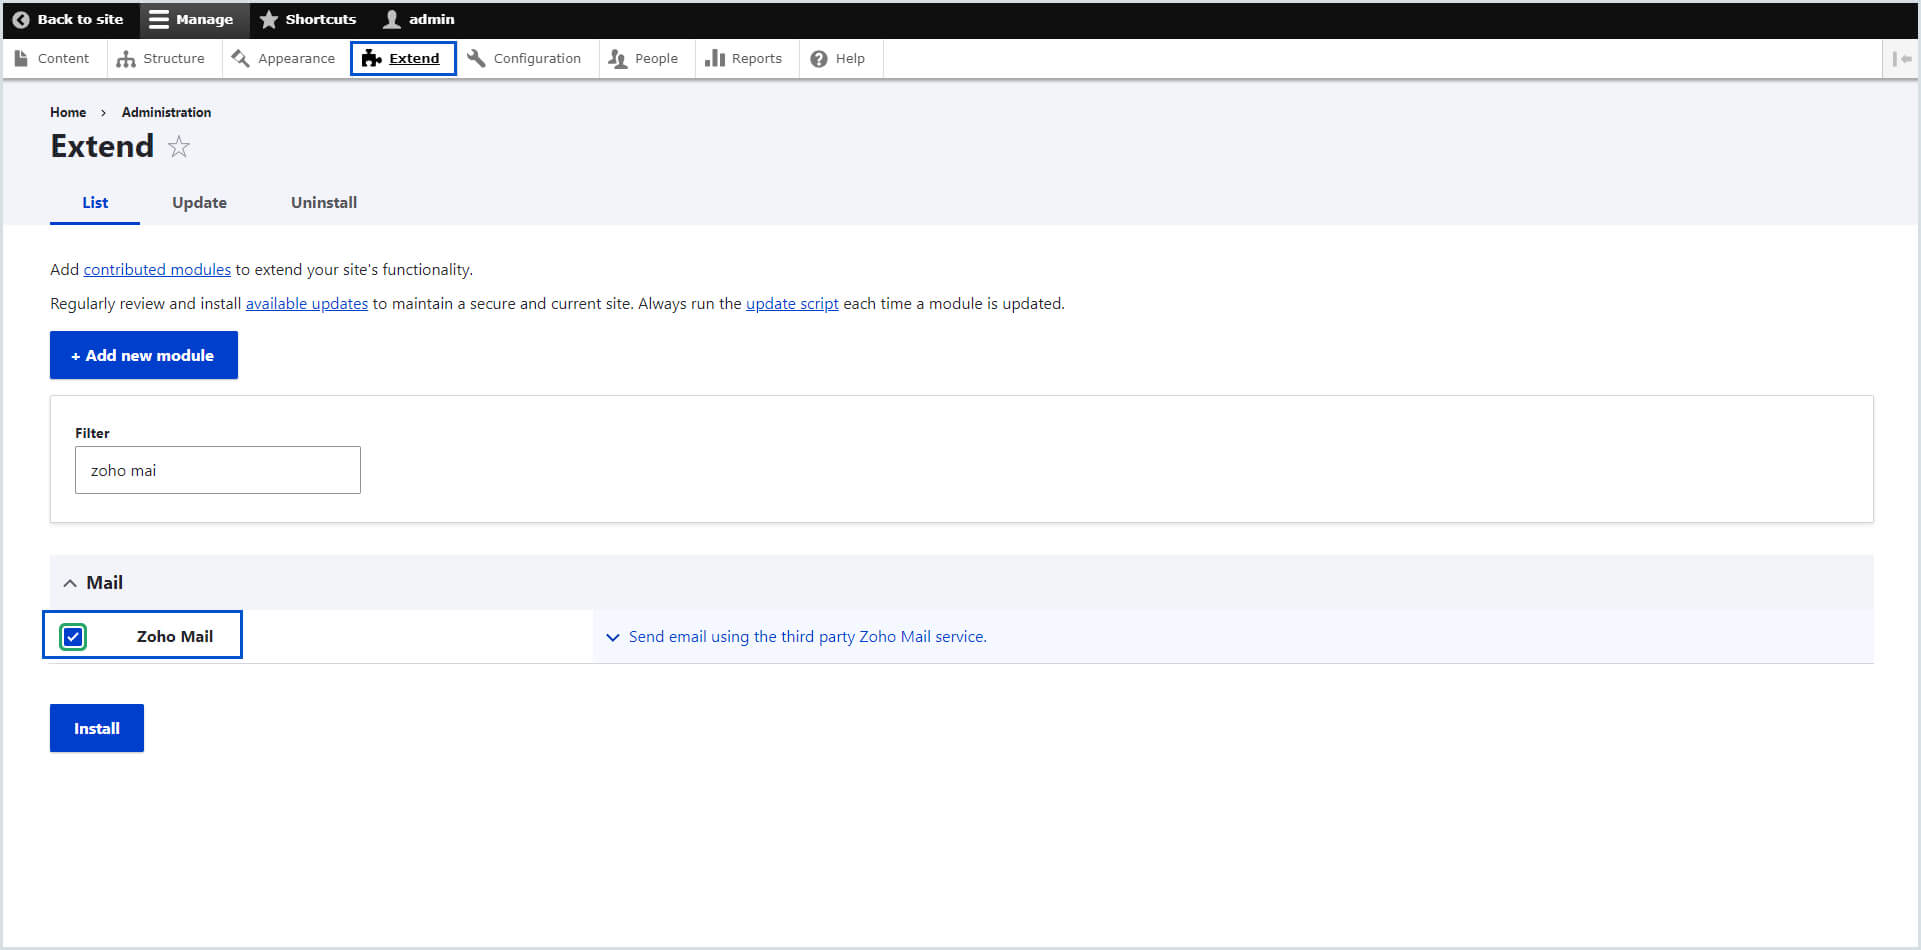Image resolution: width=1921 pixels, height=950 pixels.
Task: Switch to the Update tab
Action: click(199, 203)
